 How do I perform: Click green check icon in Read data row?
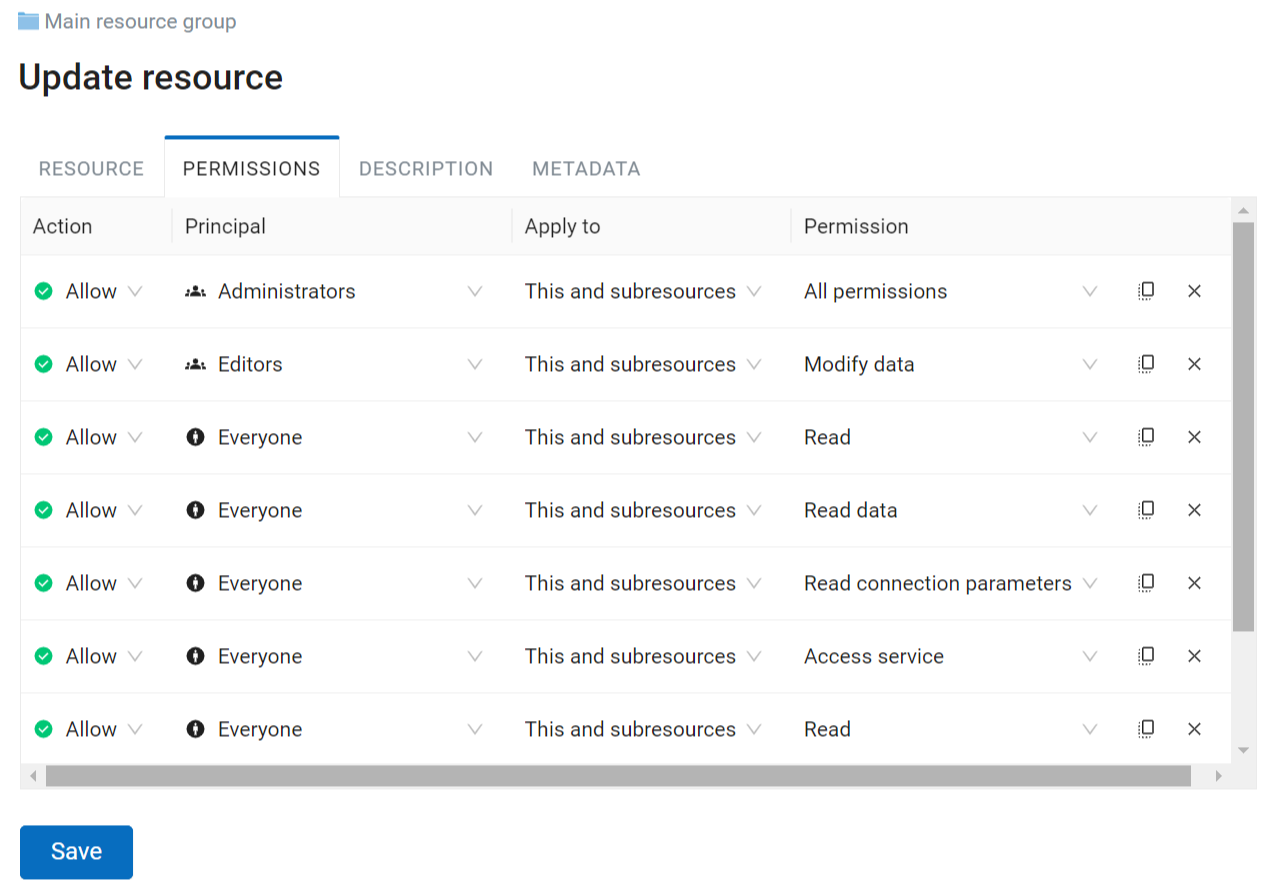43,510
